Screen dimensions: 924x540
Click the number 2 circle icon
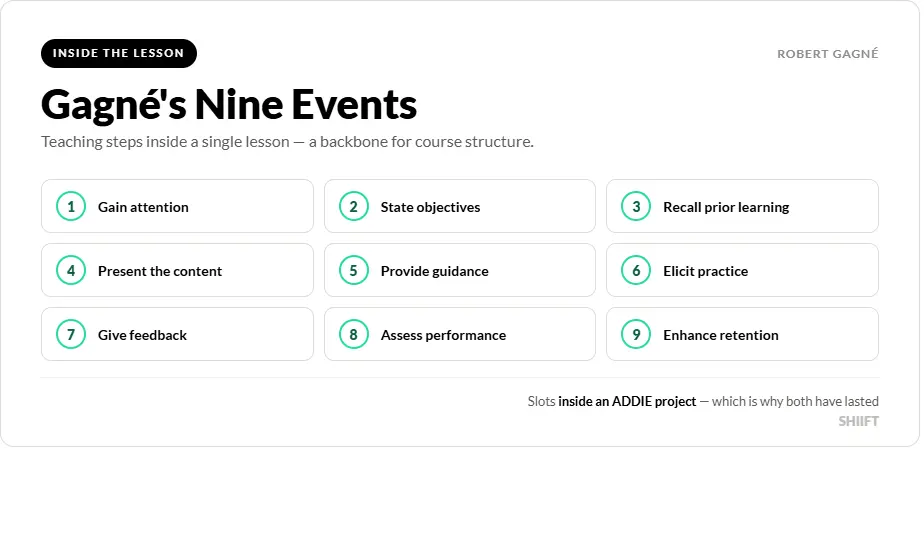(x=354, y=206)
